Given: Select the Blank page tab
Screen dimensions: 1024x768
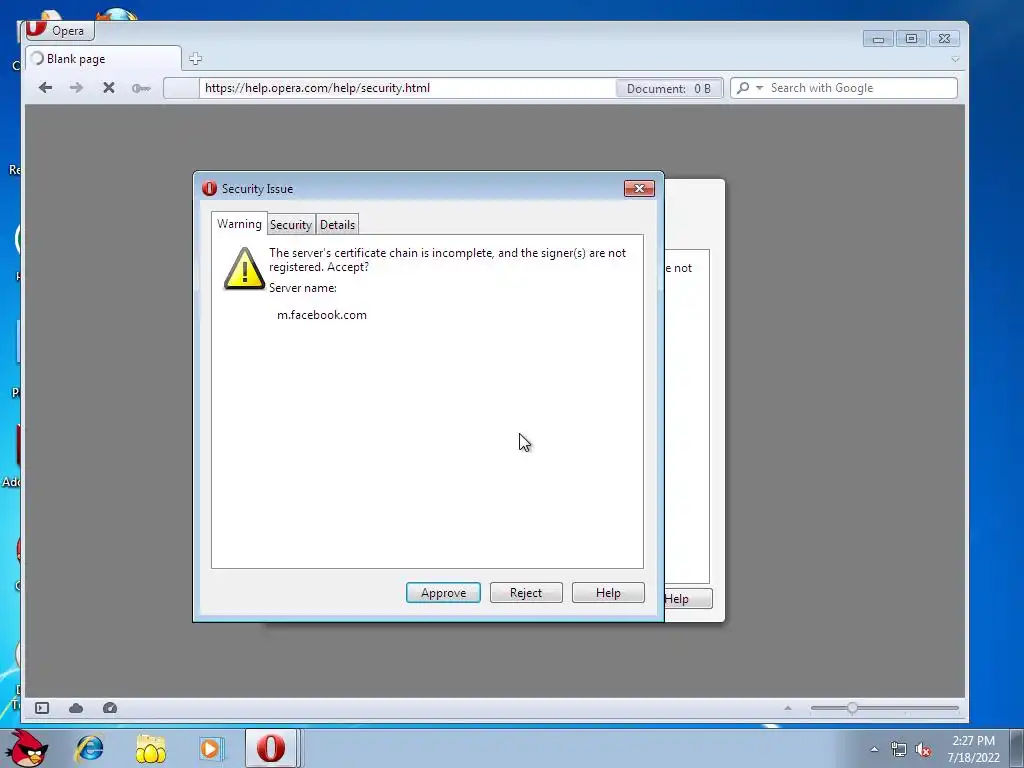Looking at the screenshot, I should pyautogui.click(x=103, y=59).
